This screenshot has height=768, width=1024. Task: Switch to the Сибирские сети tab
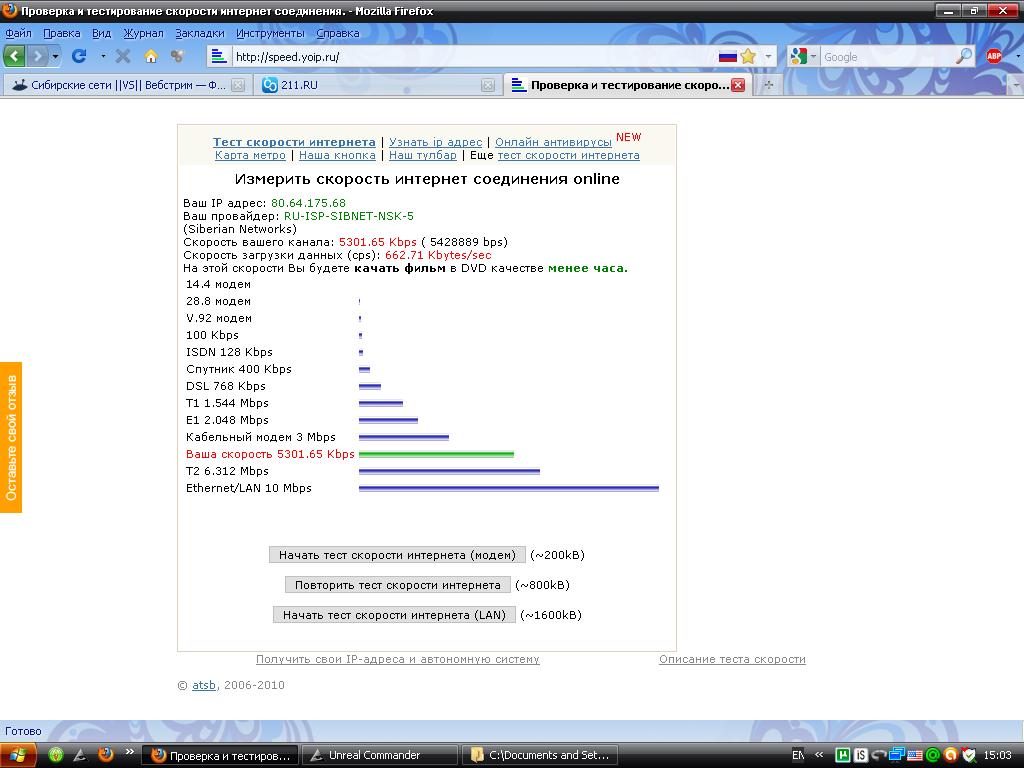[120, 86]
